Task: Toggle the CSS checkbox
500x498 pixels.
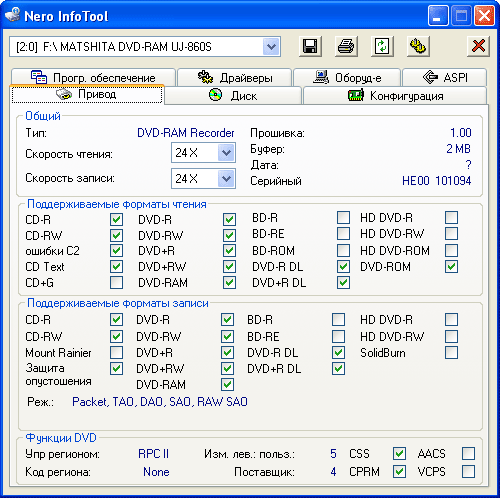Action: [x=399, y=454]
